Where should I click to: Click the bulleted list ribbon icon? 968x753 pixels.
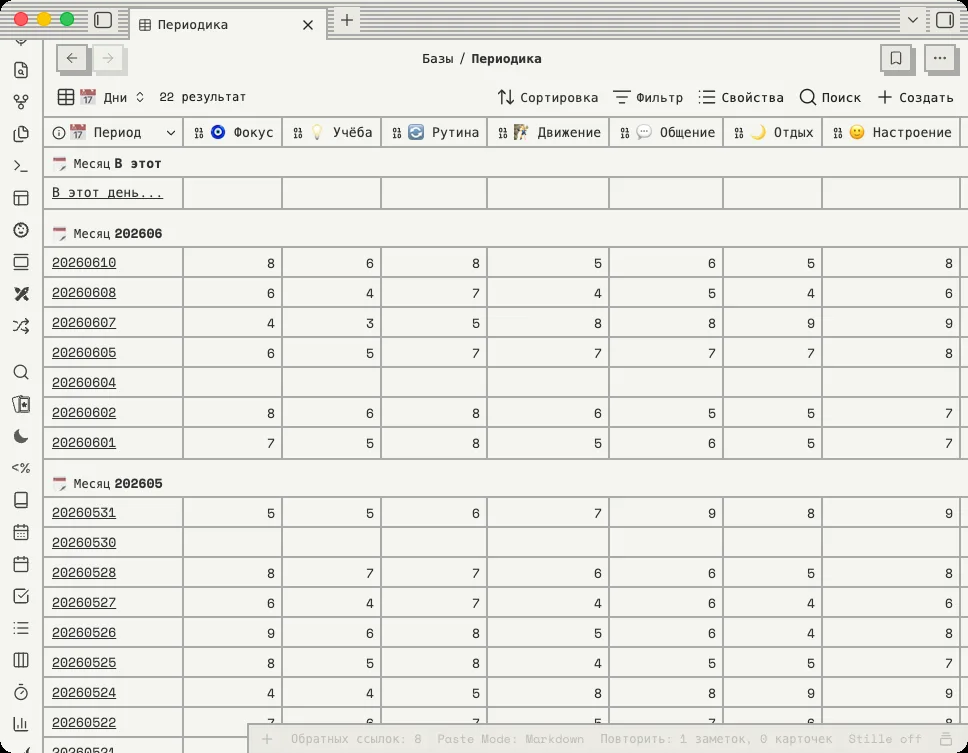pos(21,628)
